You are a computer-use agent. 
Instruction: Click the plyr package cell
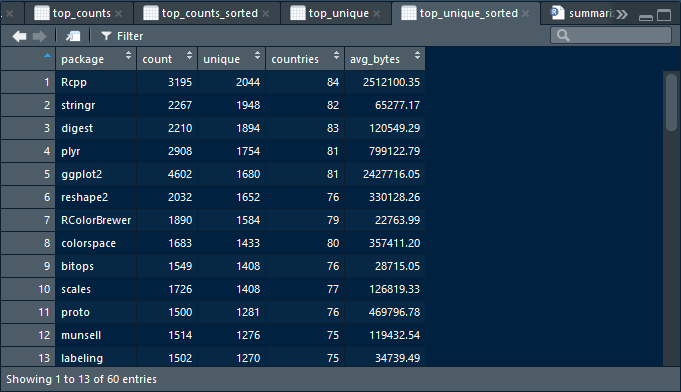[96, 151]
